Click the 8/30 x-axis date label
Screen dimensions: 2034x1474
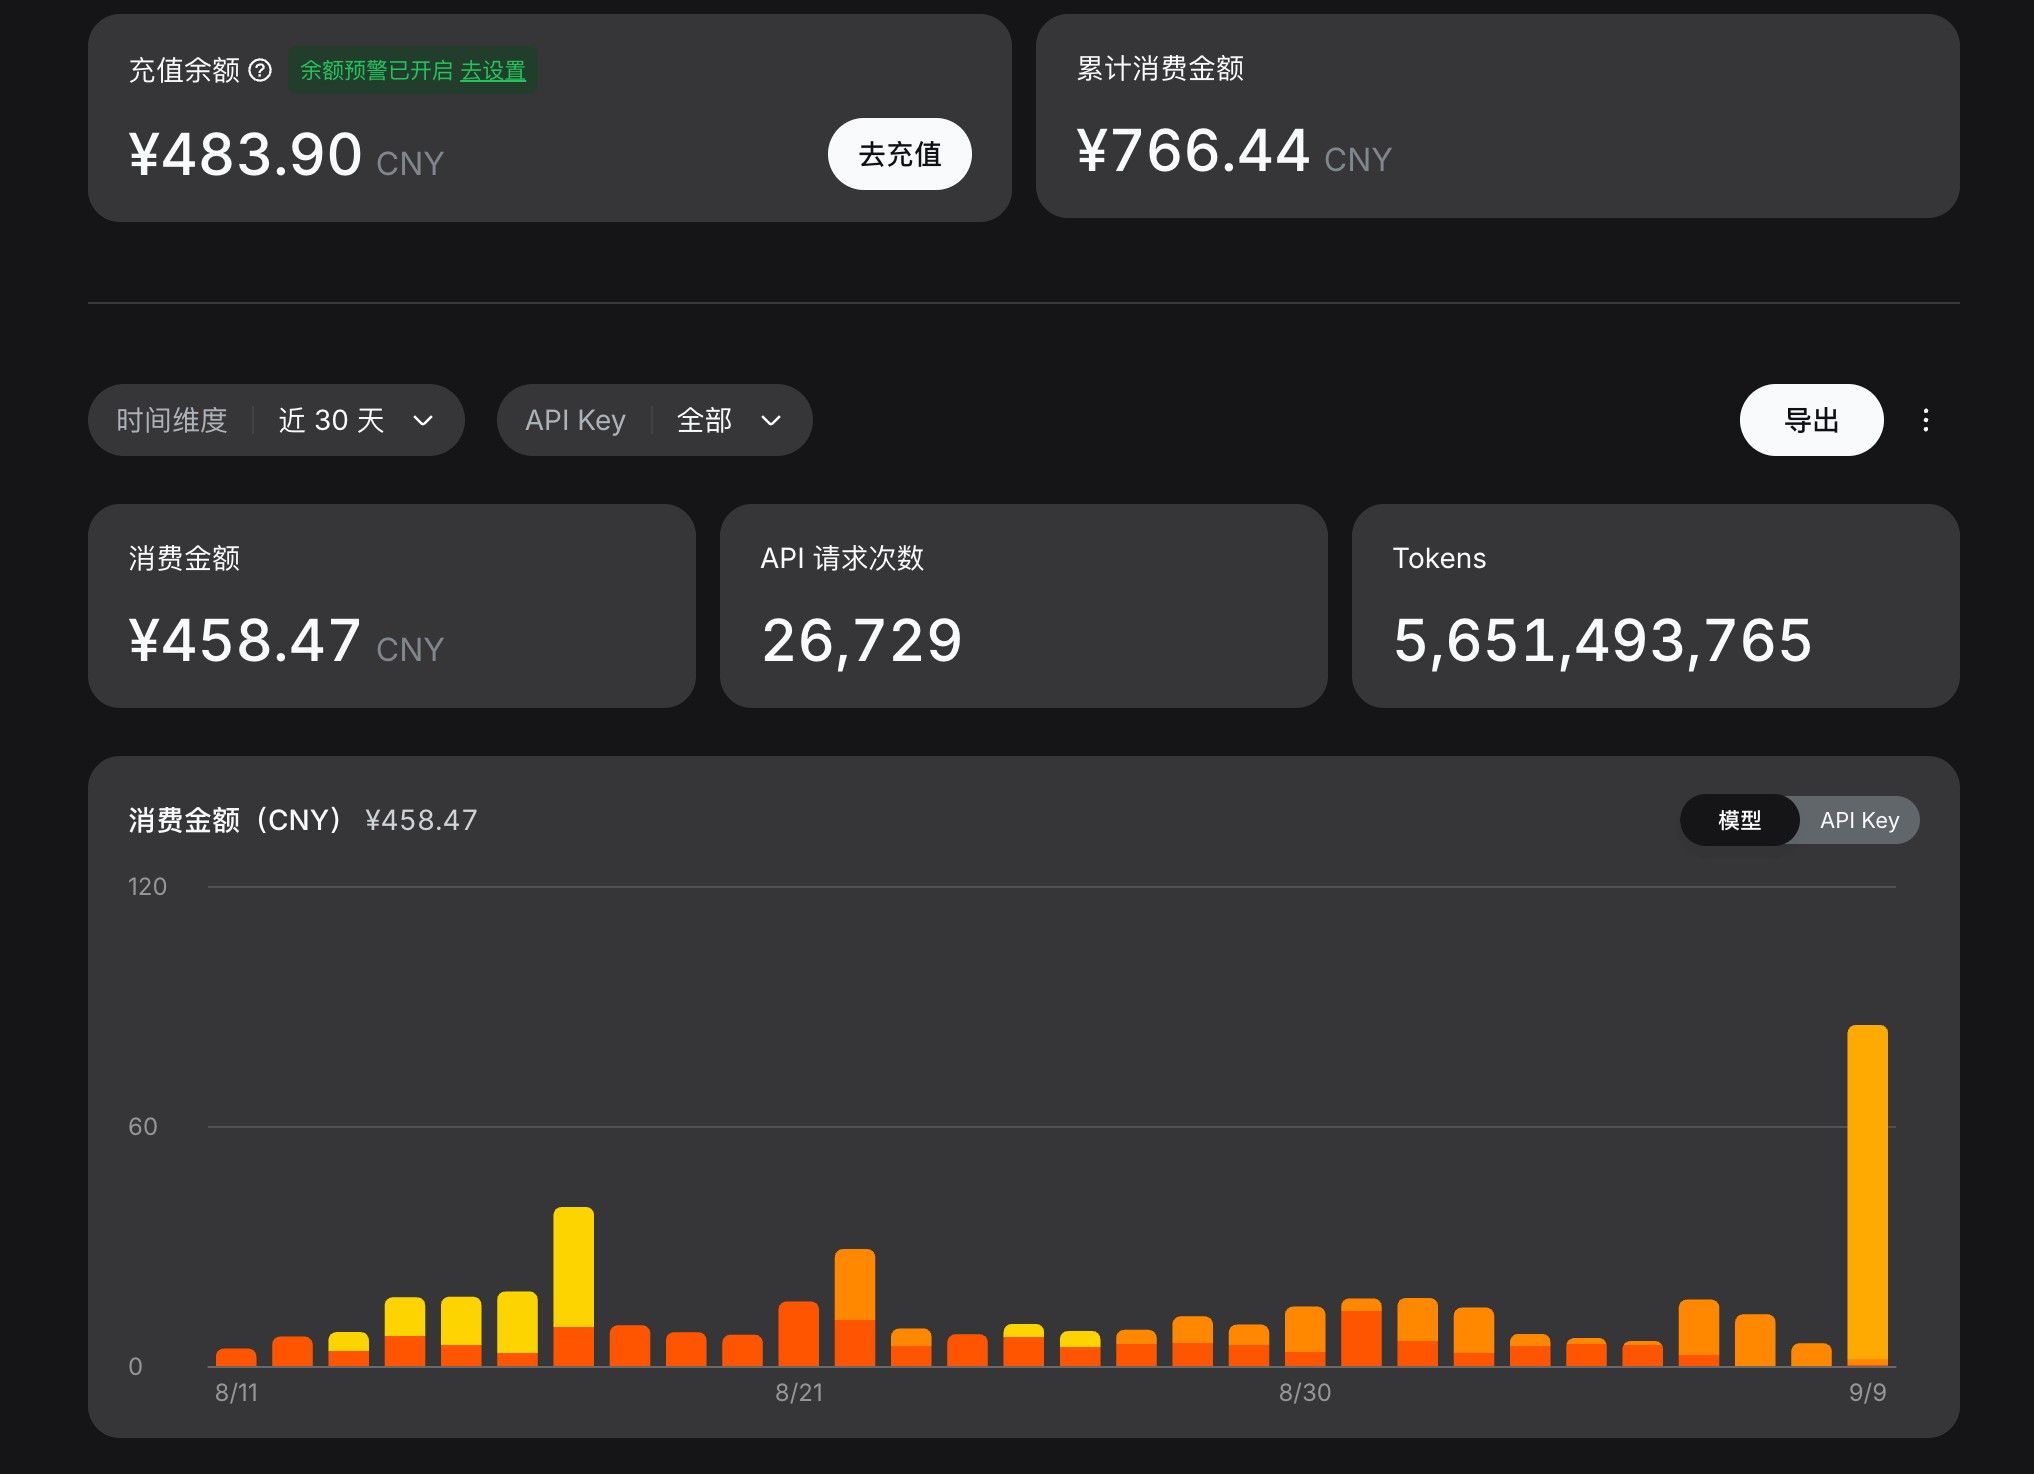(1304, 1392)
